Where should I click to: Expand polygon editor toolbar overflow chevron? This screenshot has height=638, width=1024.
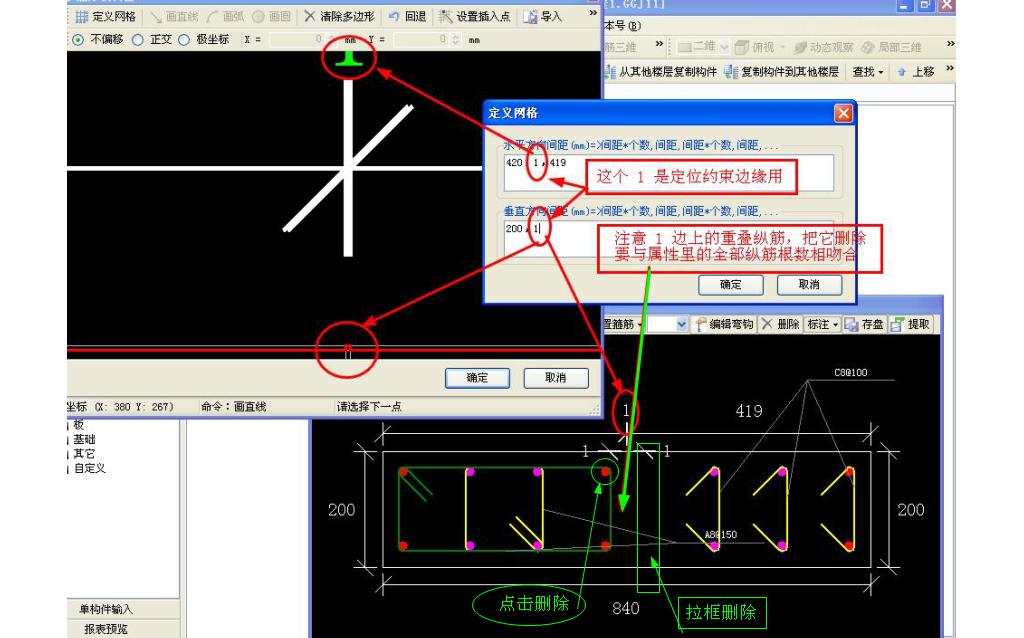coord(592,13)
